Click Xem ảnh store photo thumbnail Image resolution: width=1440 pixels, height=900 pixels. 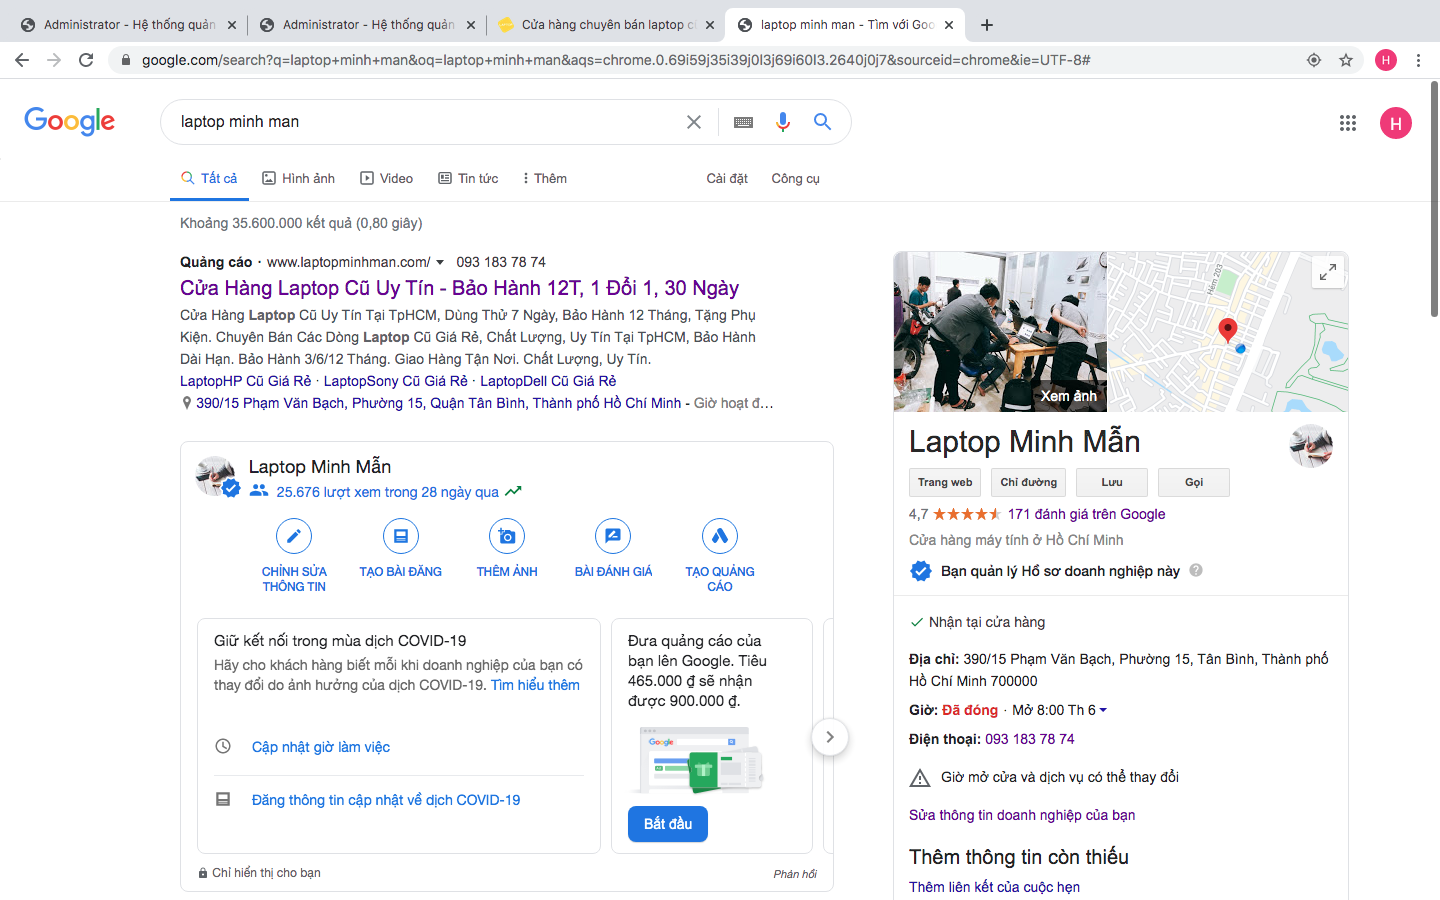(x=1000, y=332)
